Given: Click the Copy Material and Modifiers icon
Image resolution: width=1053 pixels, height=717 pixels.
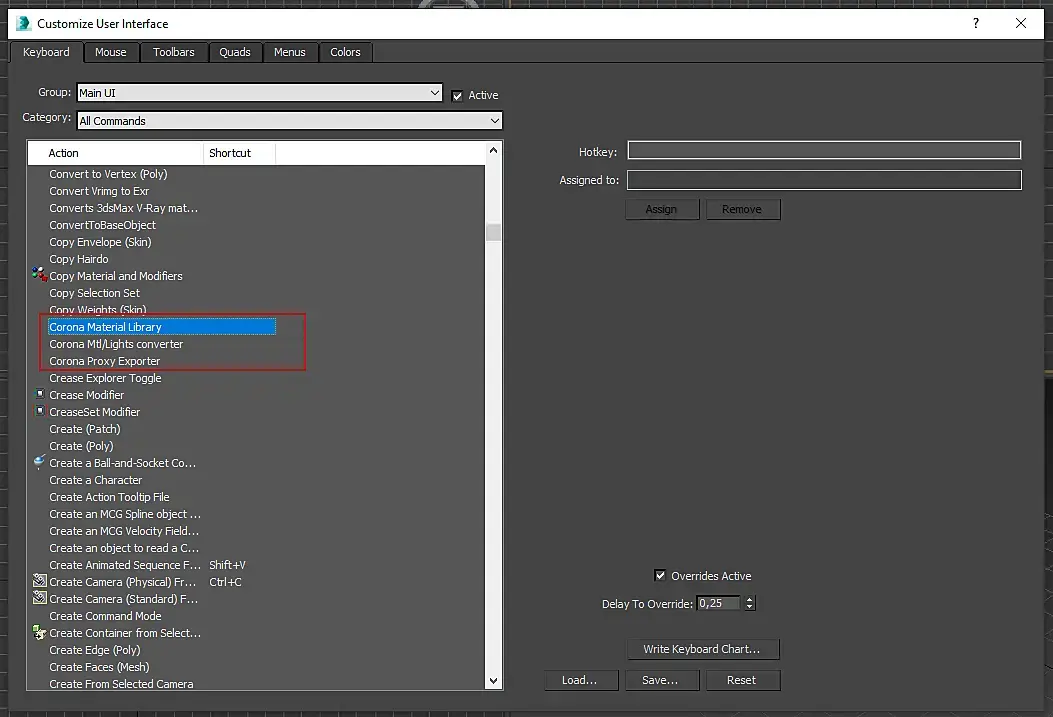Looking at the screenshot, I should pyautogui.click(x=40, y=275).
